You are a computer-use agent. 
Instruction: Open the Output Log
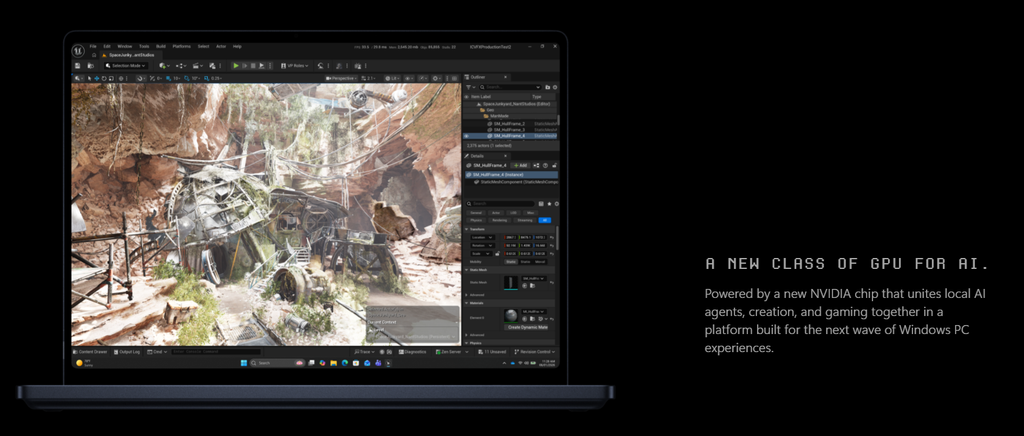tap(127, 352)
